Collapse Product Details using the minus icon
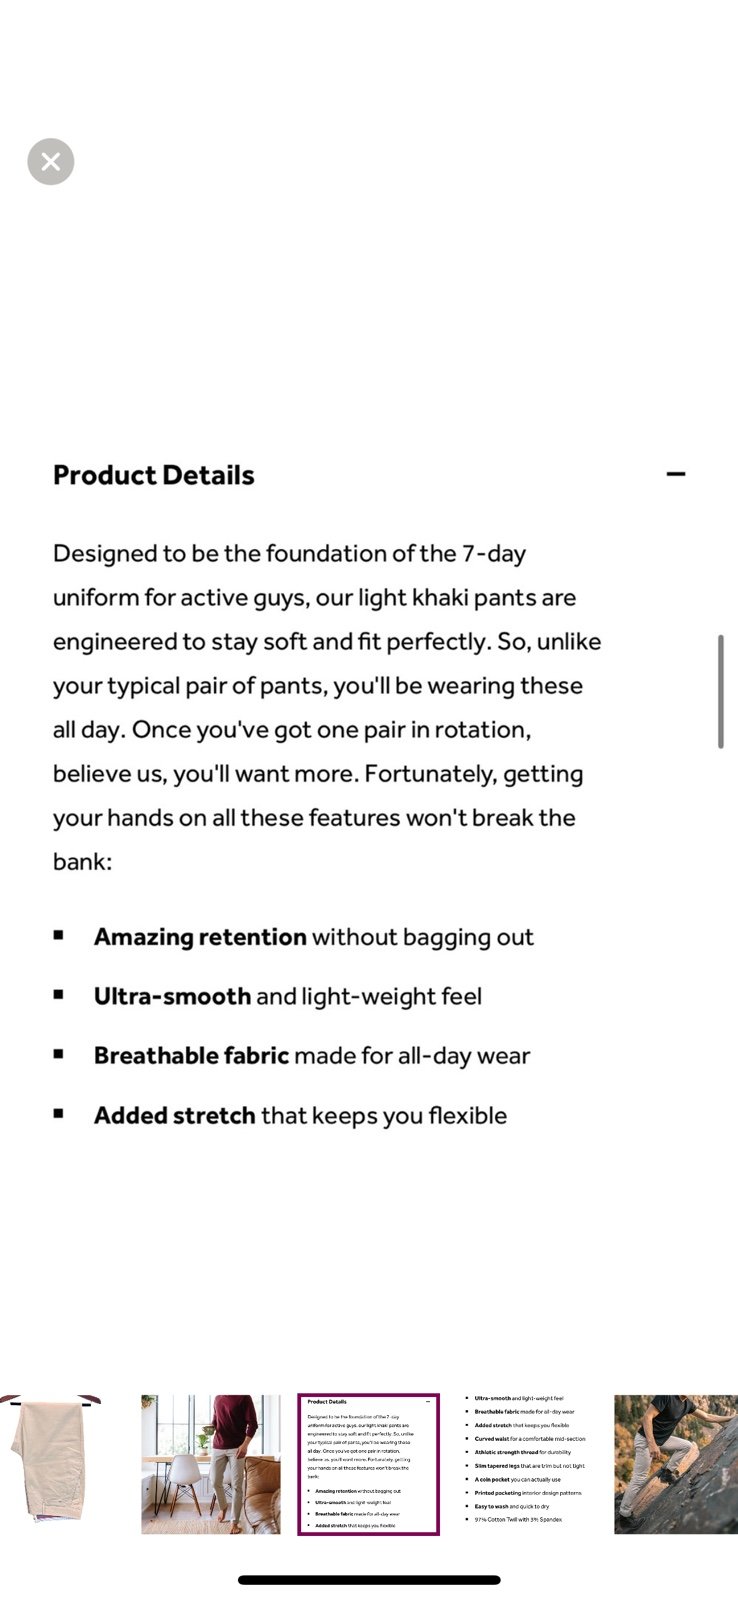This screenshot has width=738, height=1600. 676,473
